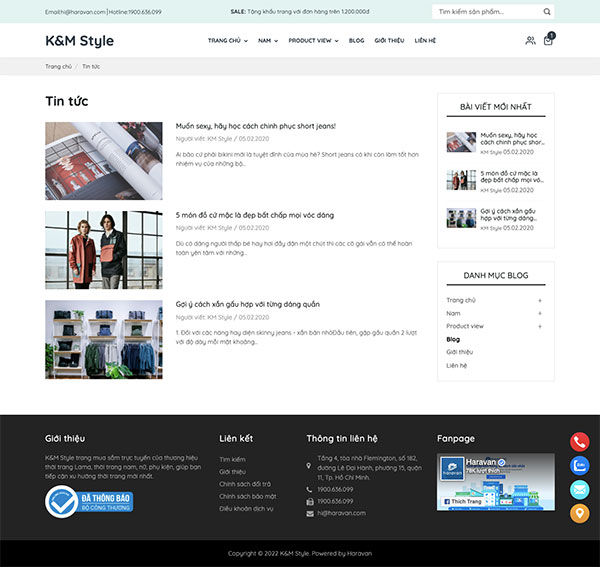Expand the Nam header menu chevron

[276, 41]
